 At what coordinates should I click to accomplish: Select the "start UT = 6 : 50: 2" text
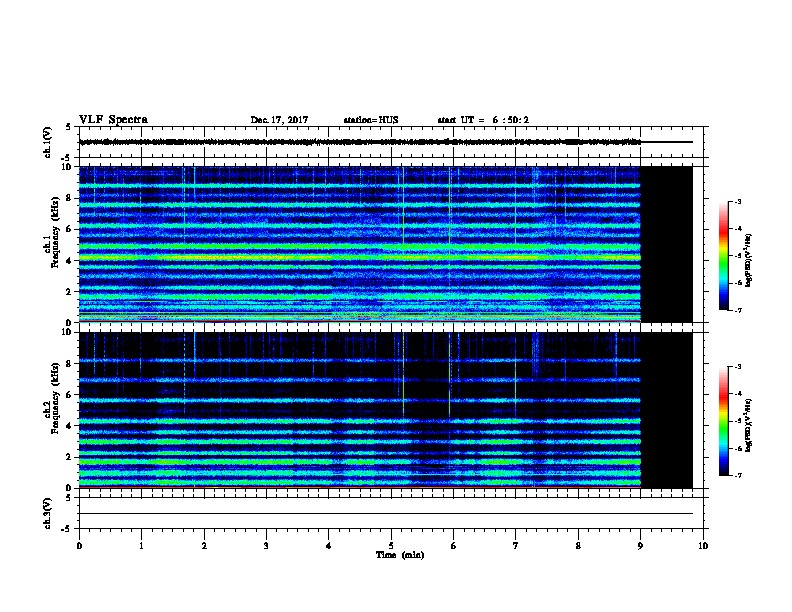coord(483,120)
